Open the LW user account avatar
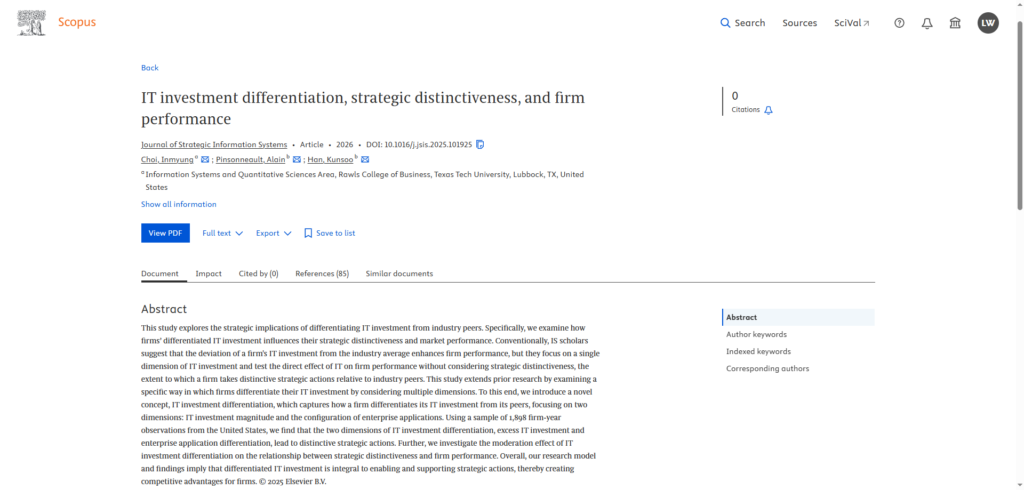Screen dimensions: 1024x490 (x=987, y=23)
